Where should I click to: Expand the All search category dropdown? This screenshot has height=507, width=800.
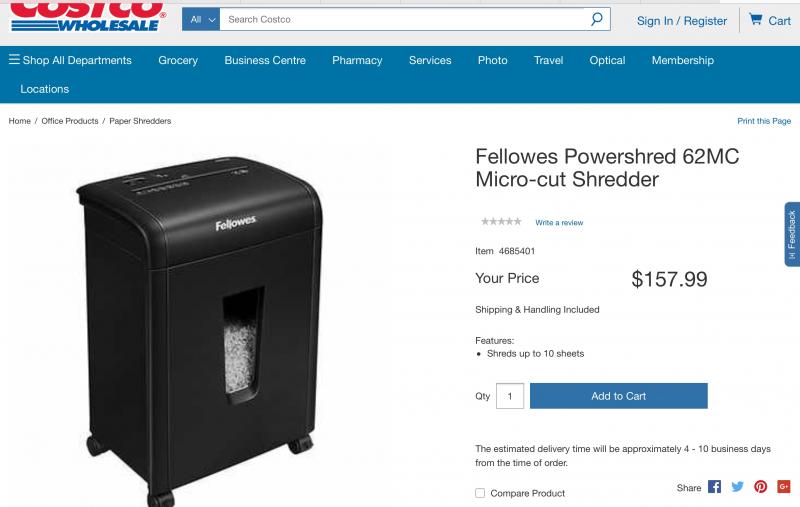coord(201,19)
